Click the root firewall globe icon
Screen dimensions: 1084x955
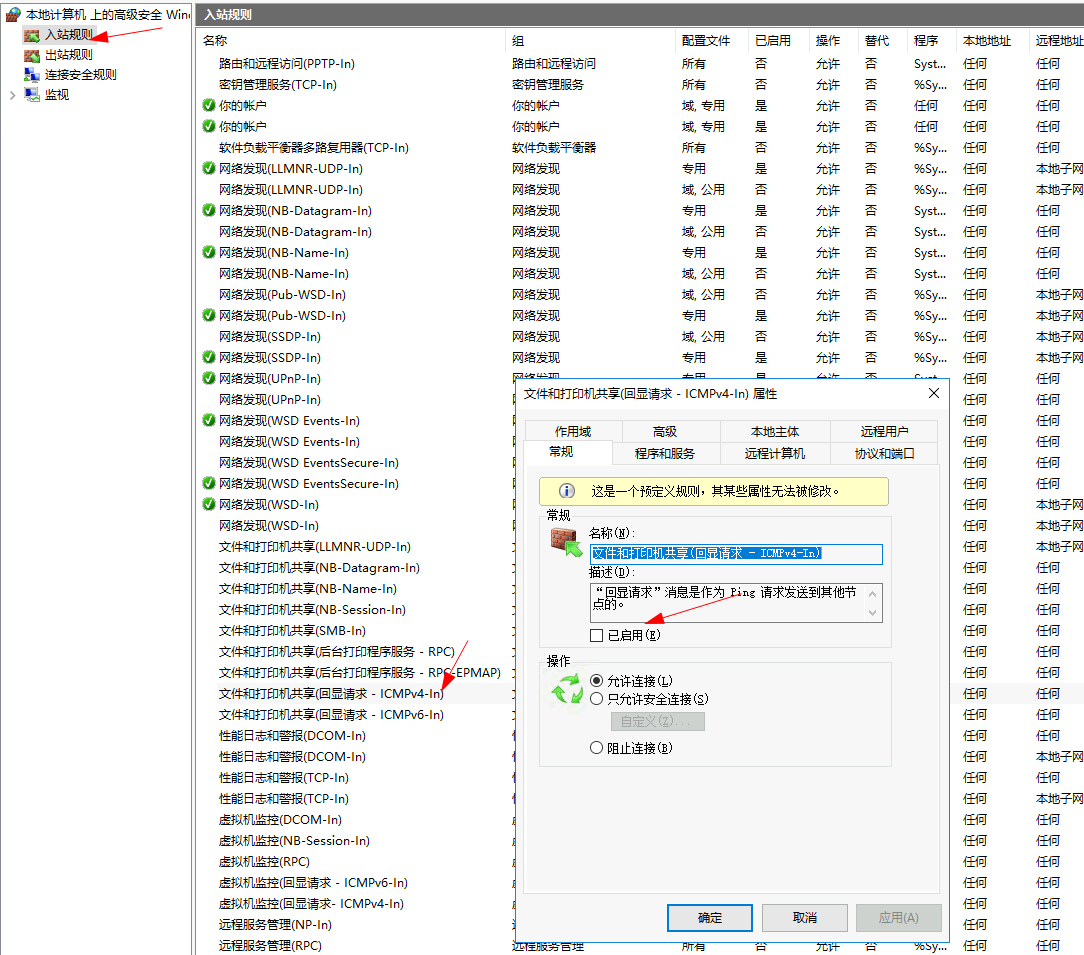13,15
